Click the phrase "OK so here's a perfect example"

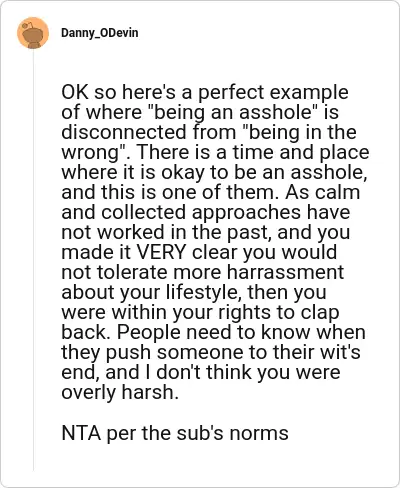(205, 92)
